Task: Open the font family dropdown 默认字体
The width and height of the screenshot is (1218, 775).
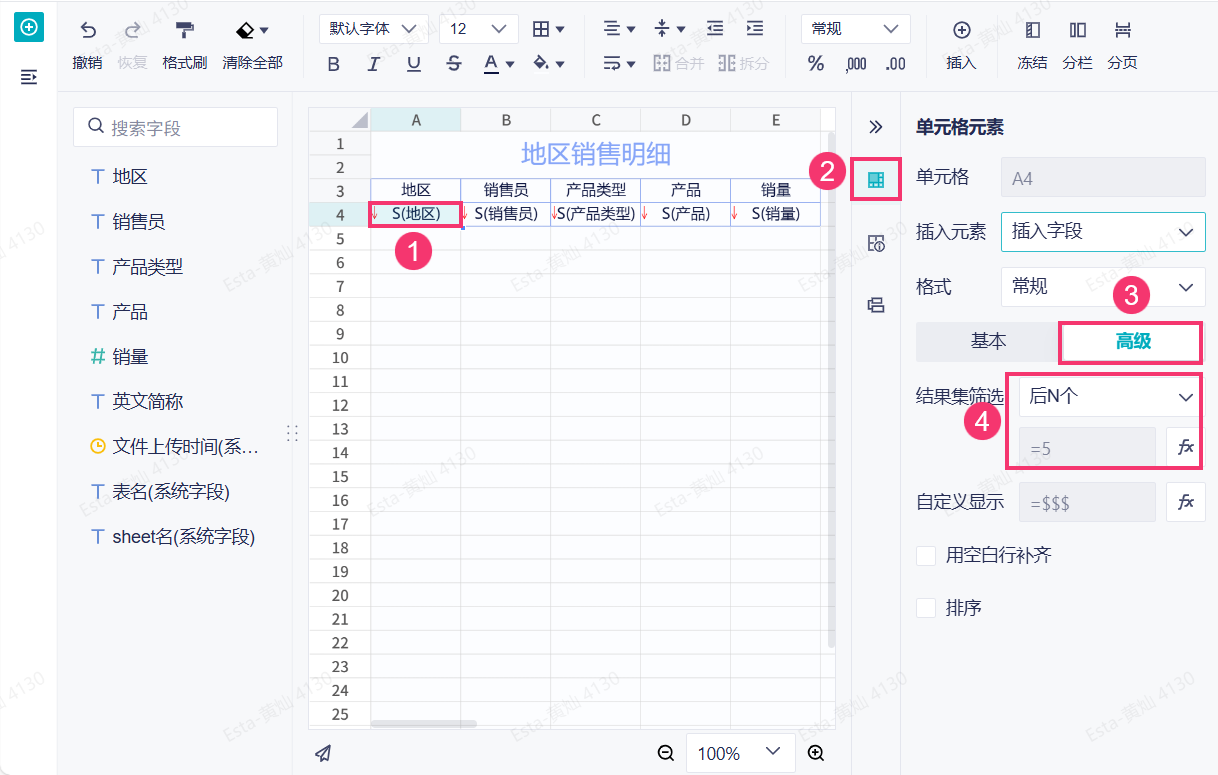Action: (x=374, y=29)
